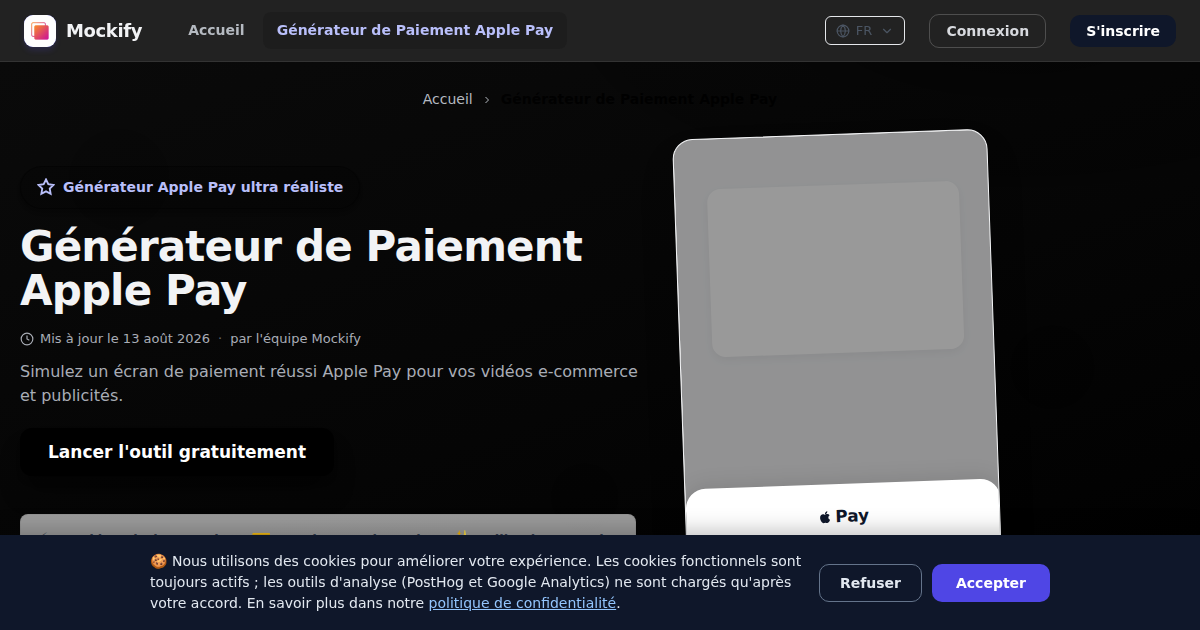Click the globe icon in language selector
This screenshot has height=630, width=1200.
[843, 31]
